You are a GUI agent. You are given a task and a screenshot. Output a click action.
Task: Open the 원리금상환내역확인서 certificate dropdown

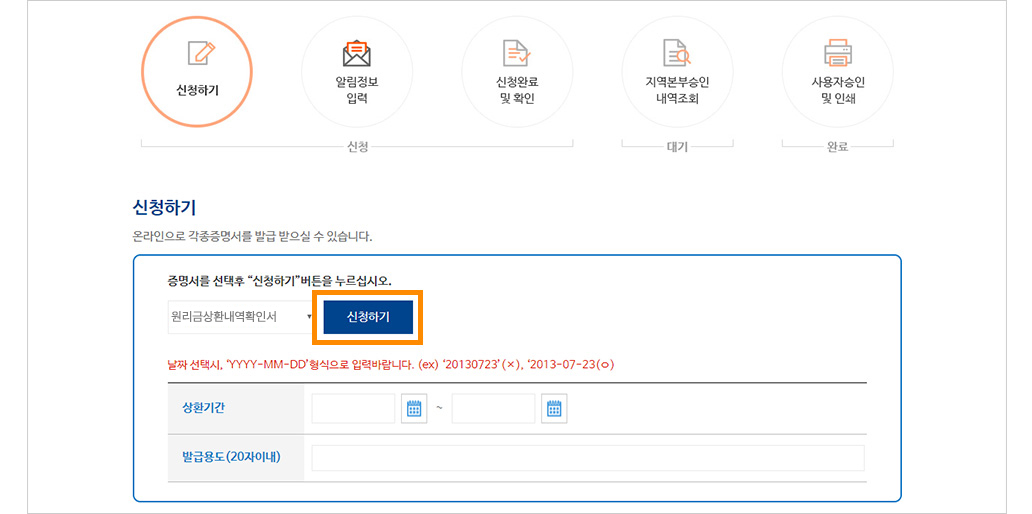[x=240, y=317]
